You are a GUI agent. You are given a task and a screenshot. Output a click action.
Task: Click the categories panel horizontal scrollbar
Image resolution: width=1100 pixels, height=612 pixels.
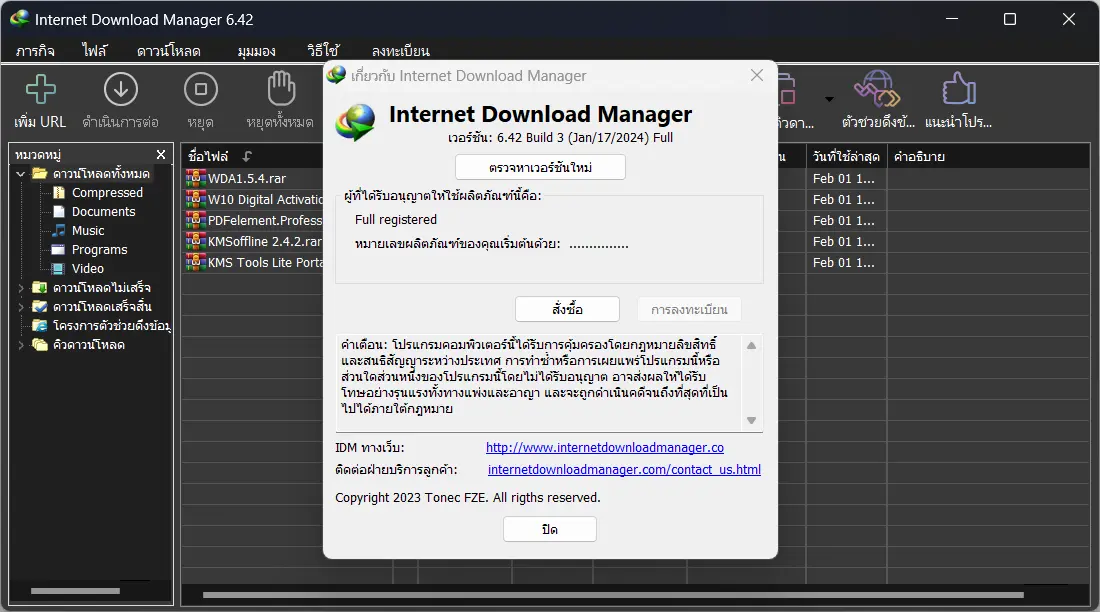(75, 591)
